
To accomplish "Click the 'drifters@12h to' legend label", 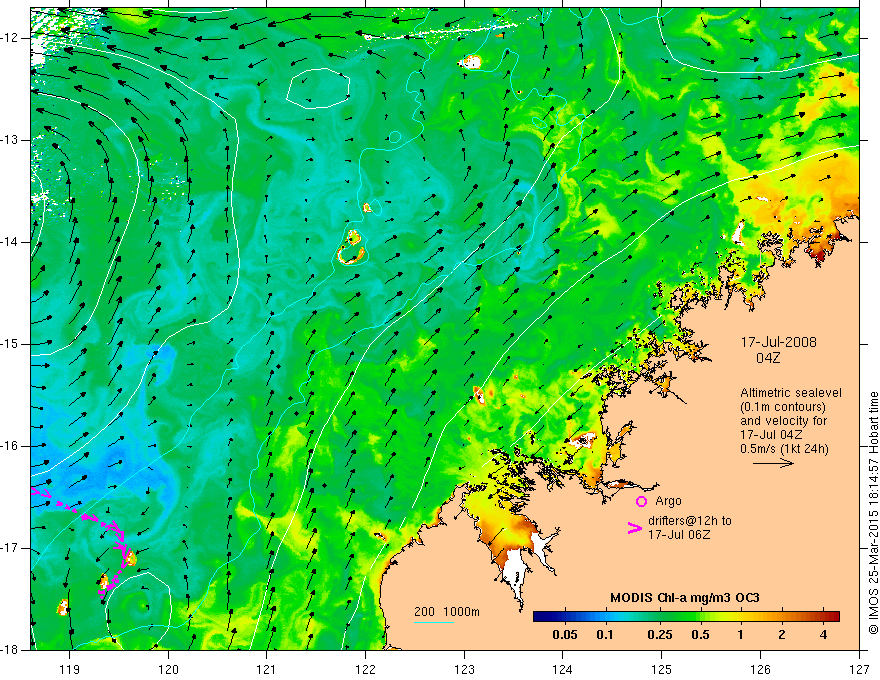I will point(690,521).
